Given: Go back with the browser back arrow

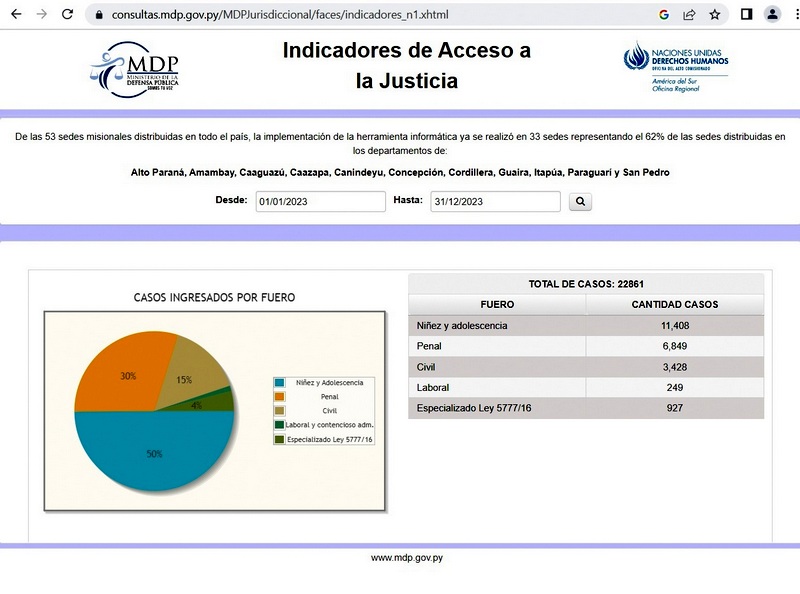Looking at the screenshot, I should [x=16, y=14].
